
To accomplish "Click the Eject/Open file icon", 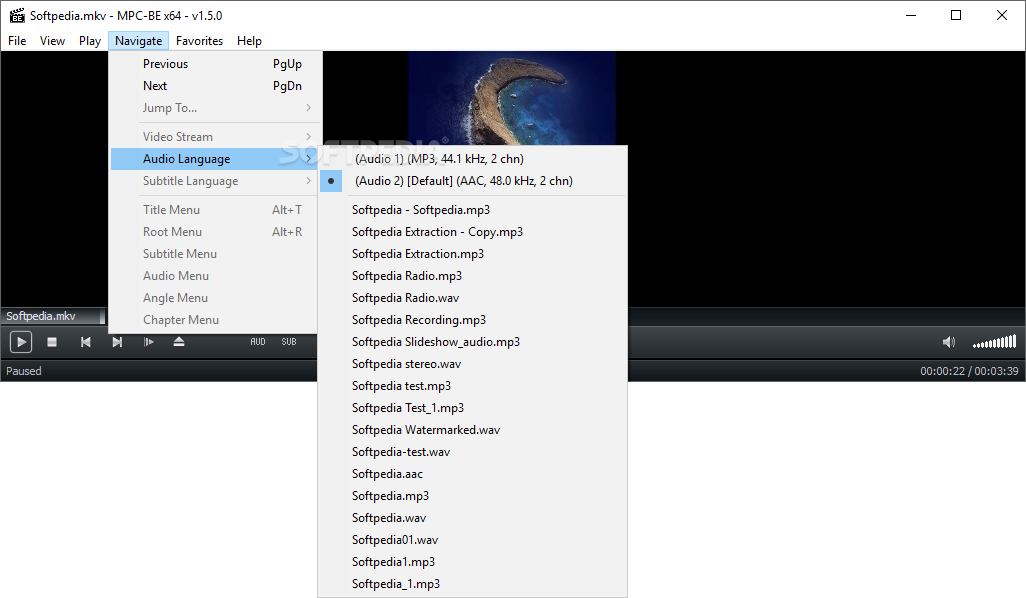I will (x=179, y=342).
